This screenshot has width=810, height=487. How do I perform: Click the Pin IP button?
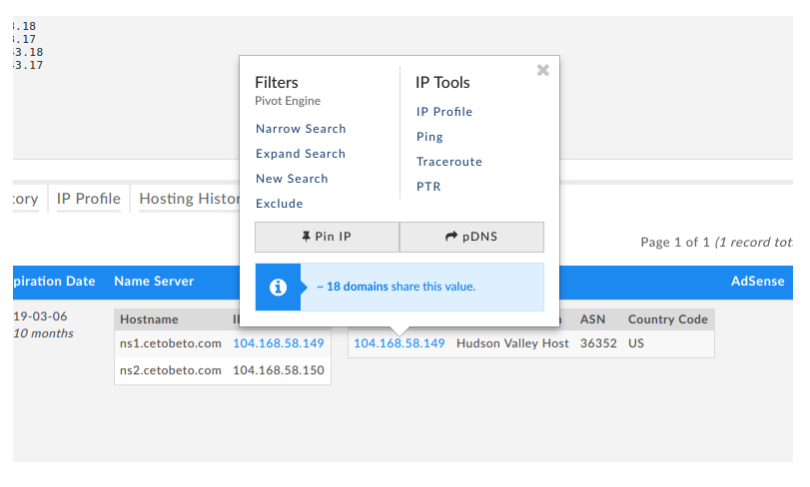[327, 237]
